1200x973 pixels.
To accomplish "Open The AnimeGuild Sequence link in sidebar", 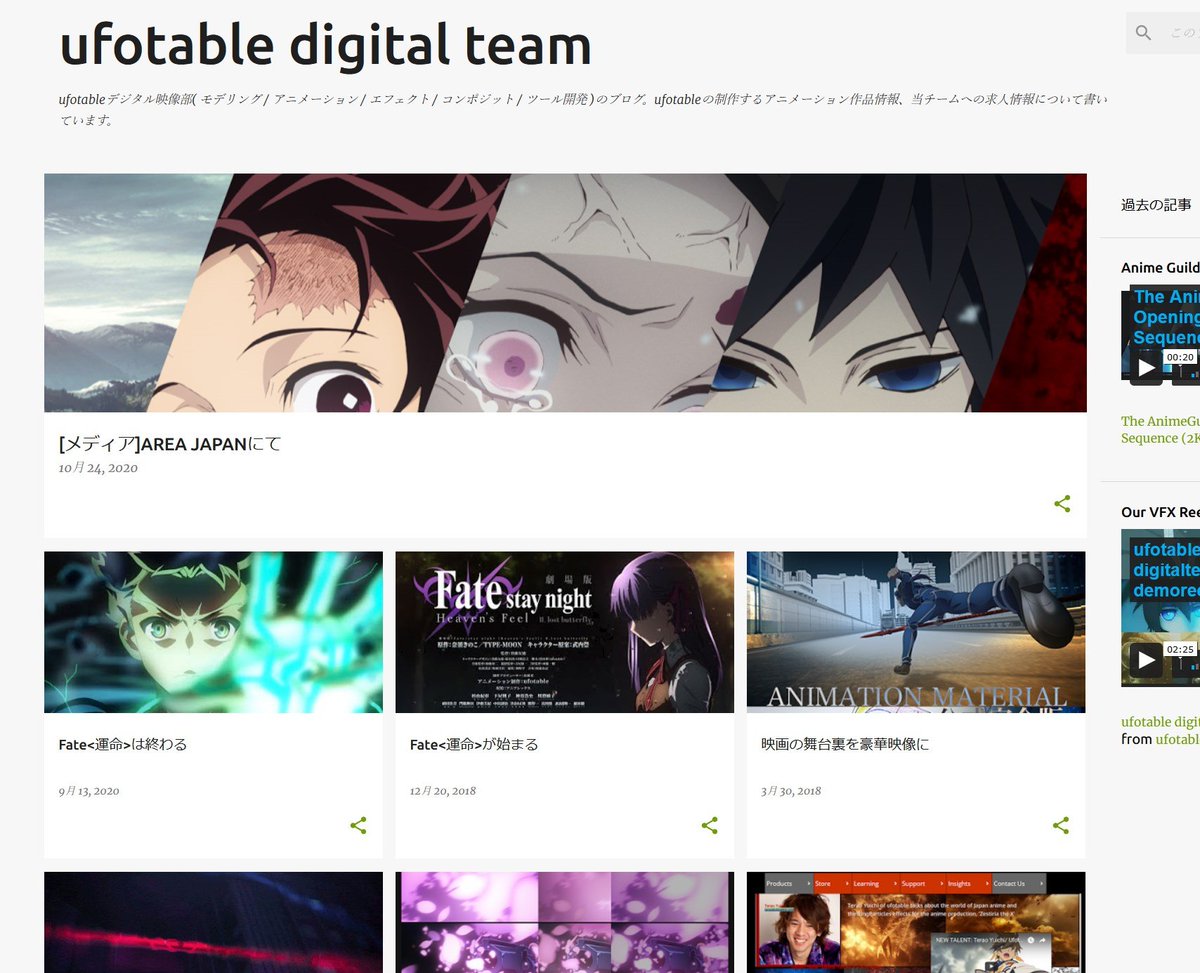I will 1160,430.
